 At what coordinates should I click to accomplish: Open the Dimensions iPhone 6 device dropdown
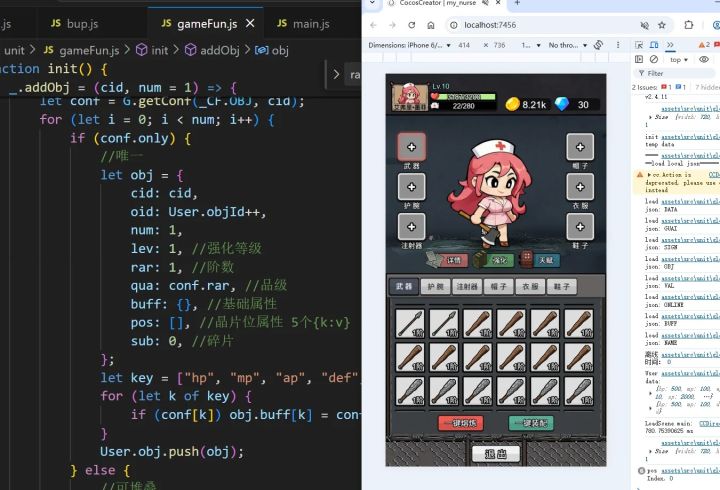pos(409,45)
